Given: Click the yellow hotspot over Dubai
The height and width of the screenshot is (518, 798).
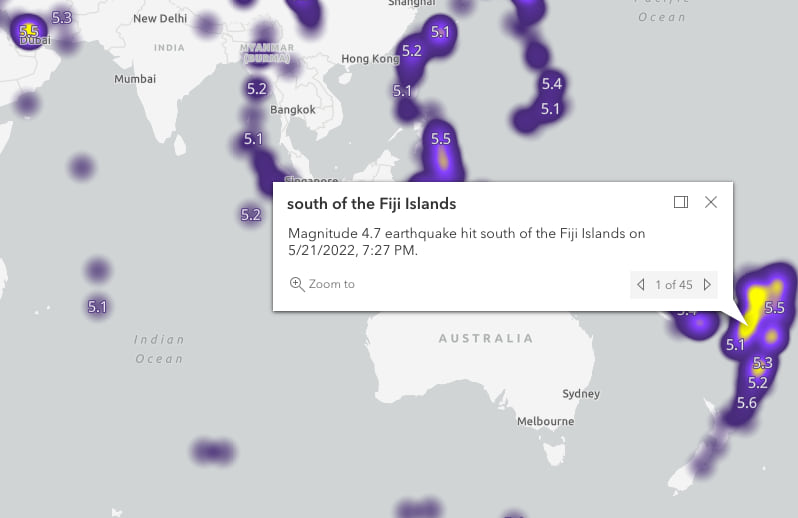Looking at the screenshot, I should pyautogui.click(x=29, y=32).
